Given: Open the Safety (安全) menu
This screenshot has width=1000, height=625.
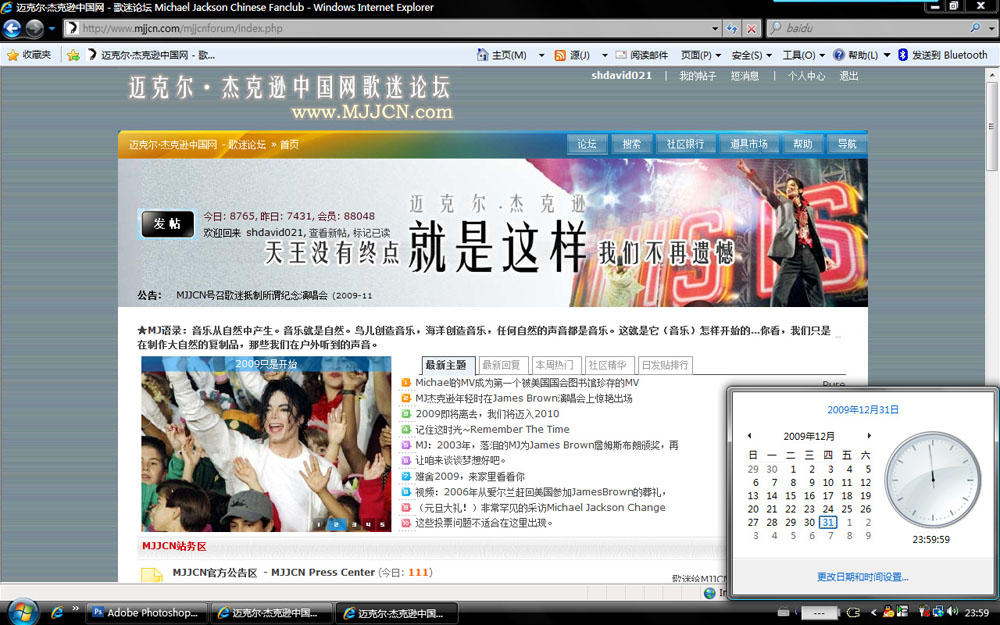Looking at the screenshot, I should click(x=751, y=55).
